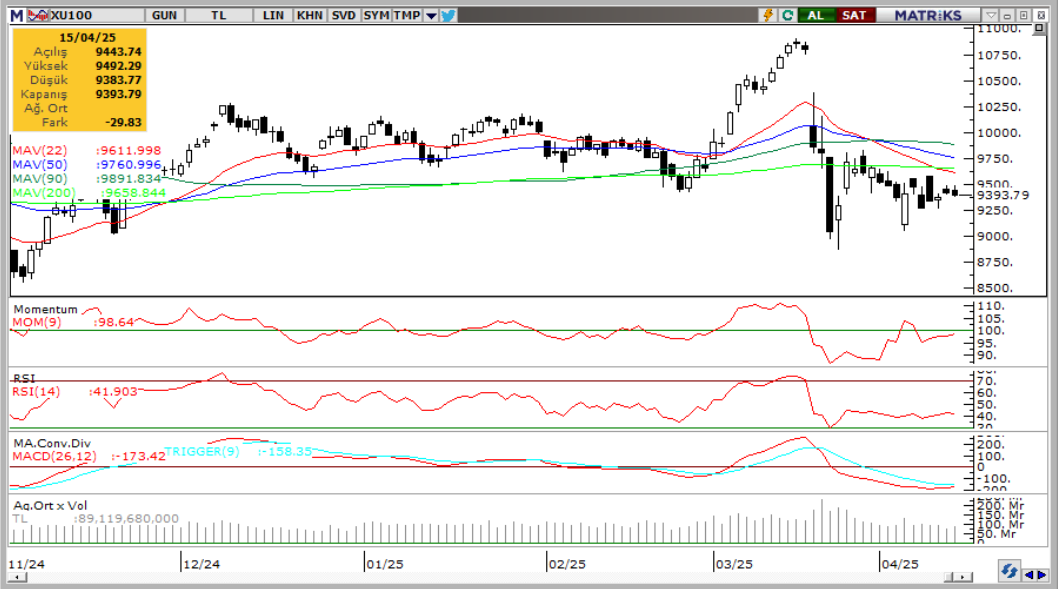The height and width of the screenshot is (589, 1058).
Task: Select the SYM toolbar item
Action: (x=376, y=15)
